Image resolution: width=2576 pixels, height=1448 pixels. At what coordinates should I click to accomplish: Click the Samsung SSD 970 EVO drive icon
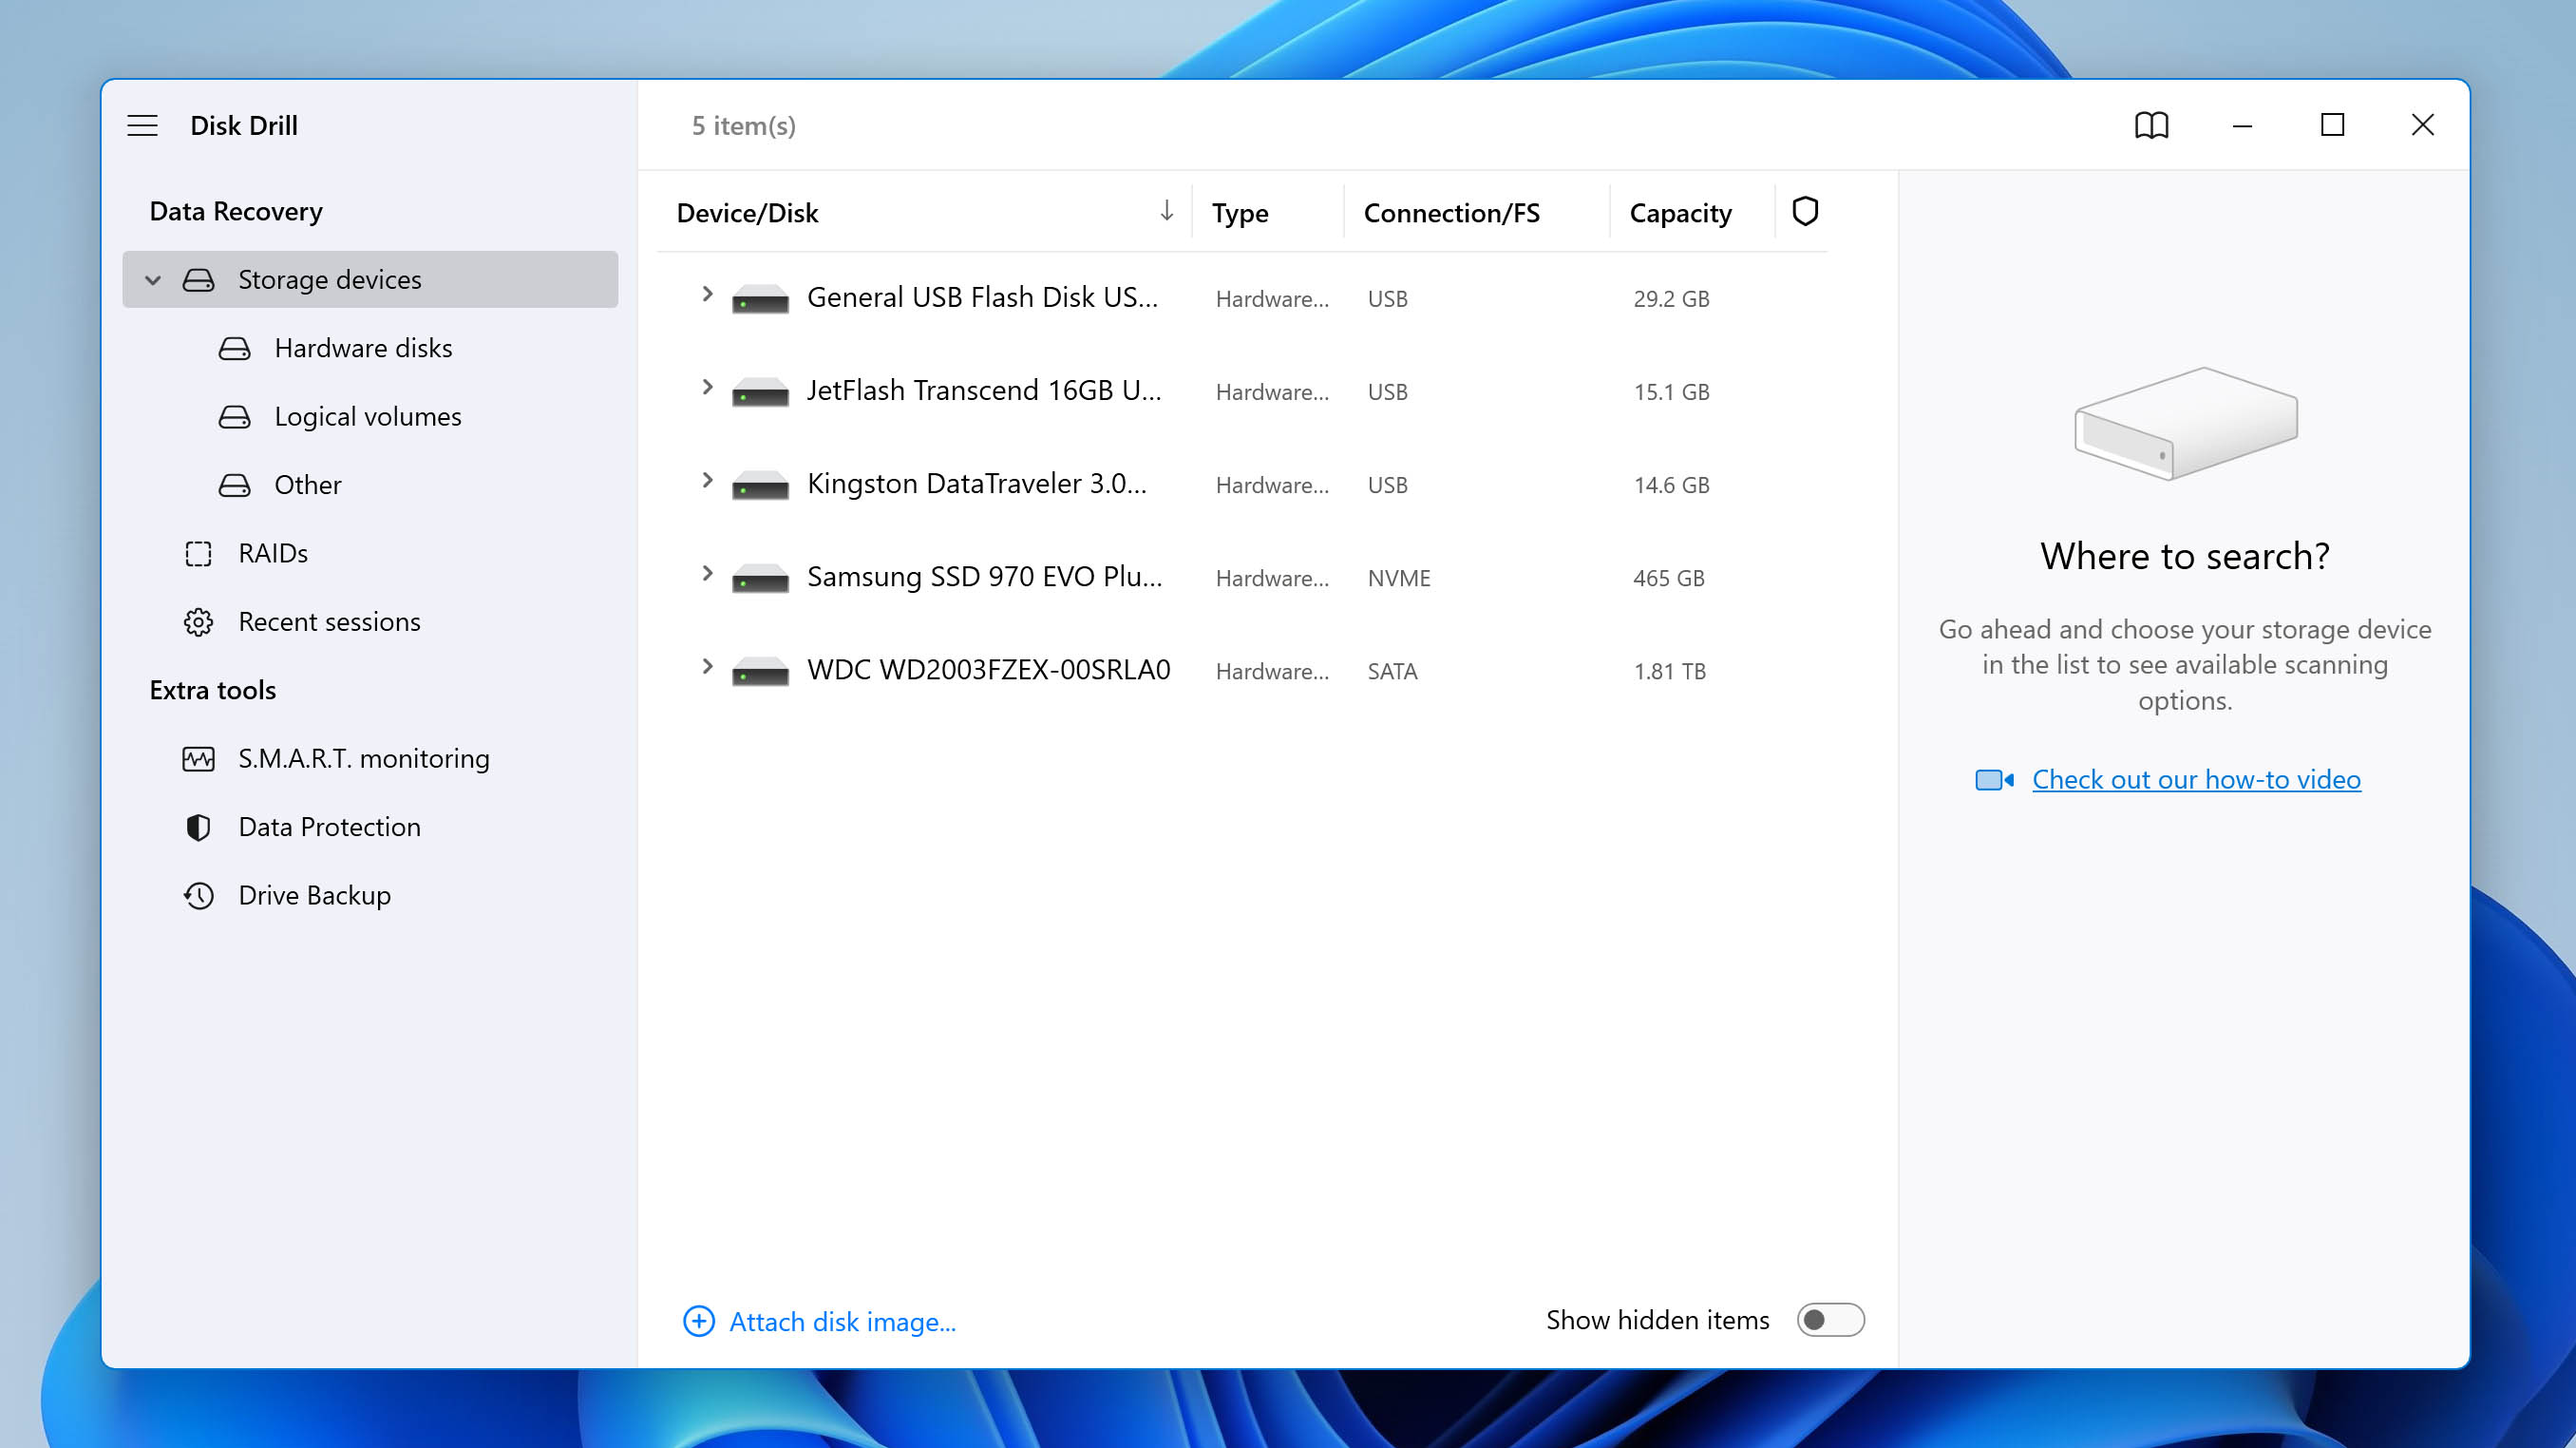(x=760, y=577)
